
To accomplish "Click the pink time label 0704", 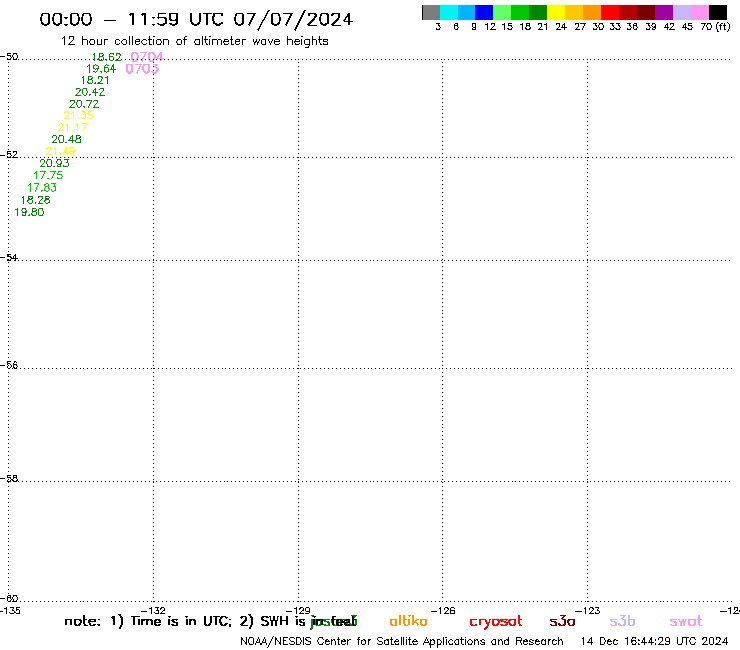I will point(147,57).
